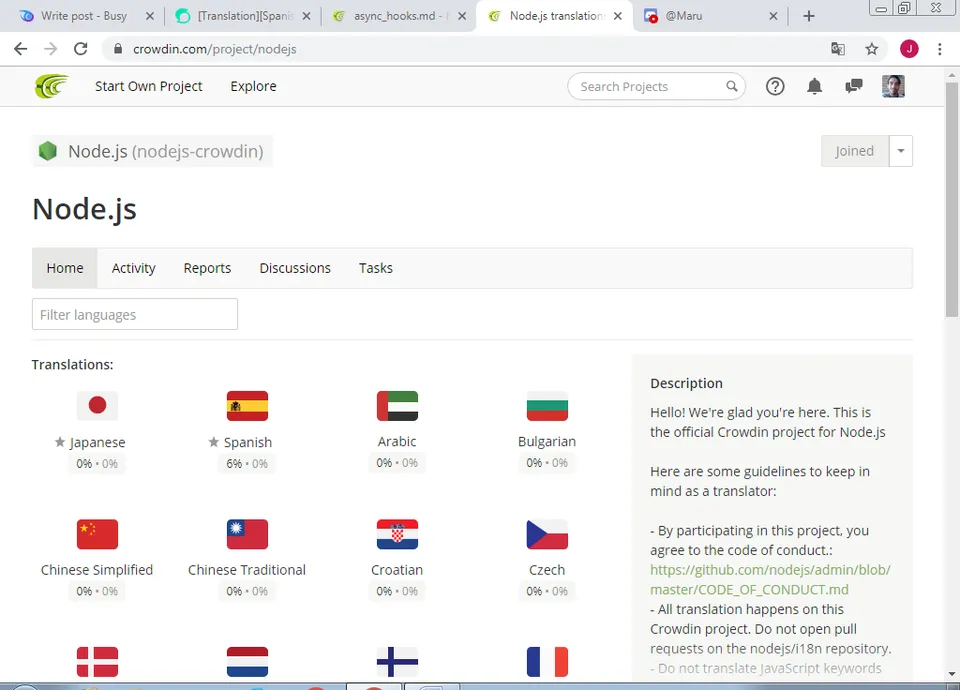Select the Chinese Traditional flag icon
Screen dimensions: 960x690
click(247, 534)
